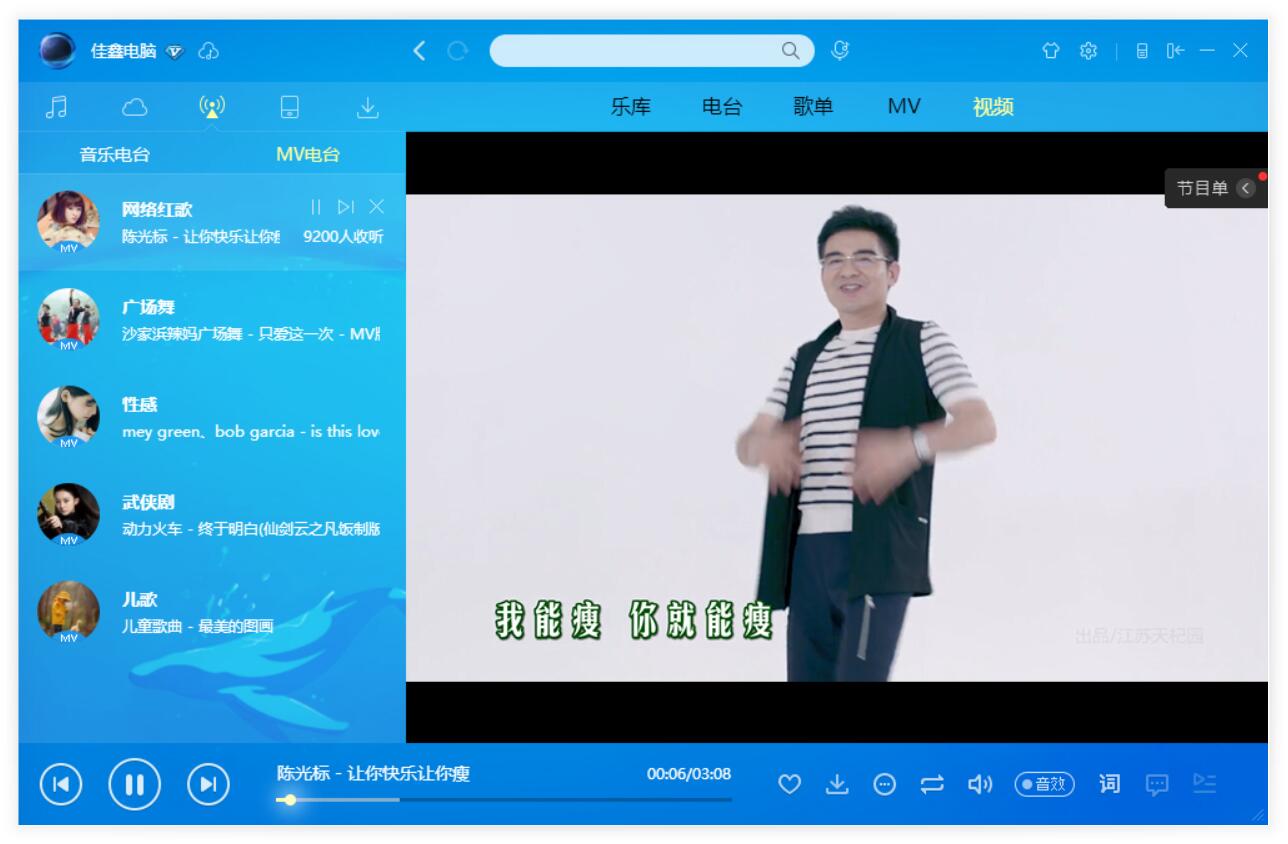Screen dimensions: 1288x844
Task: Focus the search input field
Action: click(x=635, y=51)
